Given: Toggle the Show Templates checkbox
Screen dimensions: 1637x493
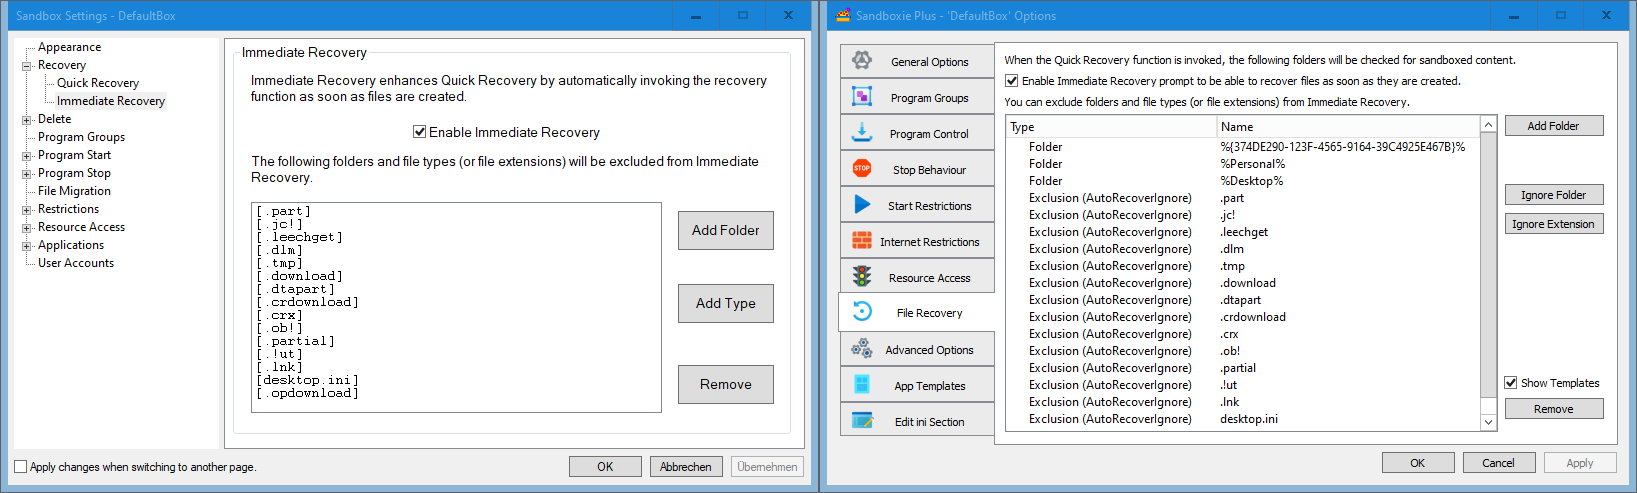Looking at the screenshot, I should 1511,383.
